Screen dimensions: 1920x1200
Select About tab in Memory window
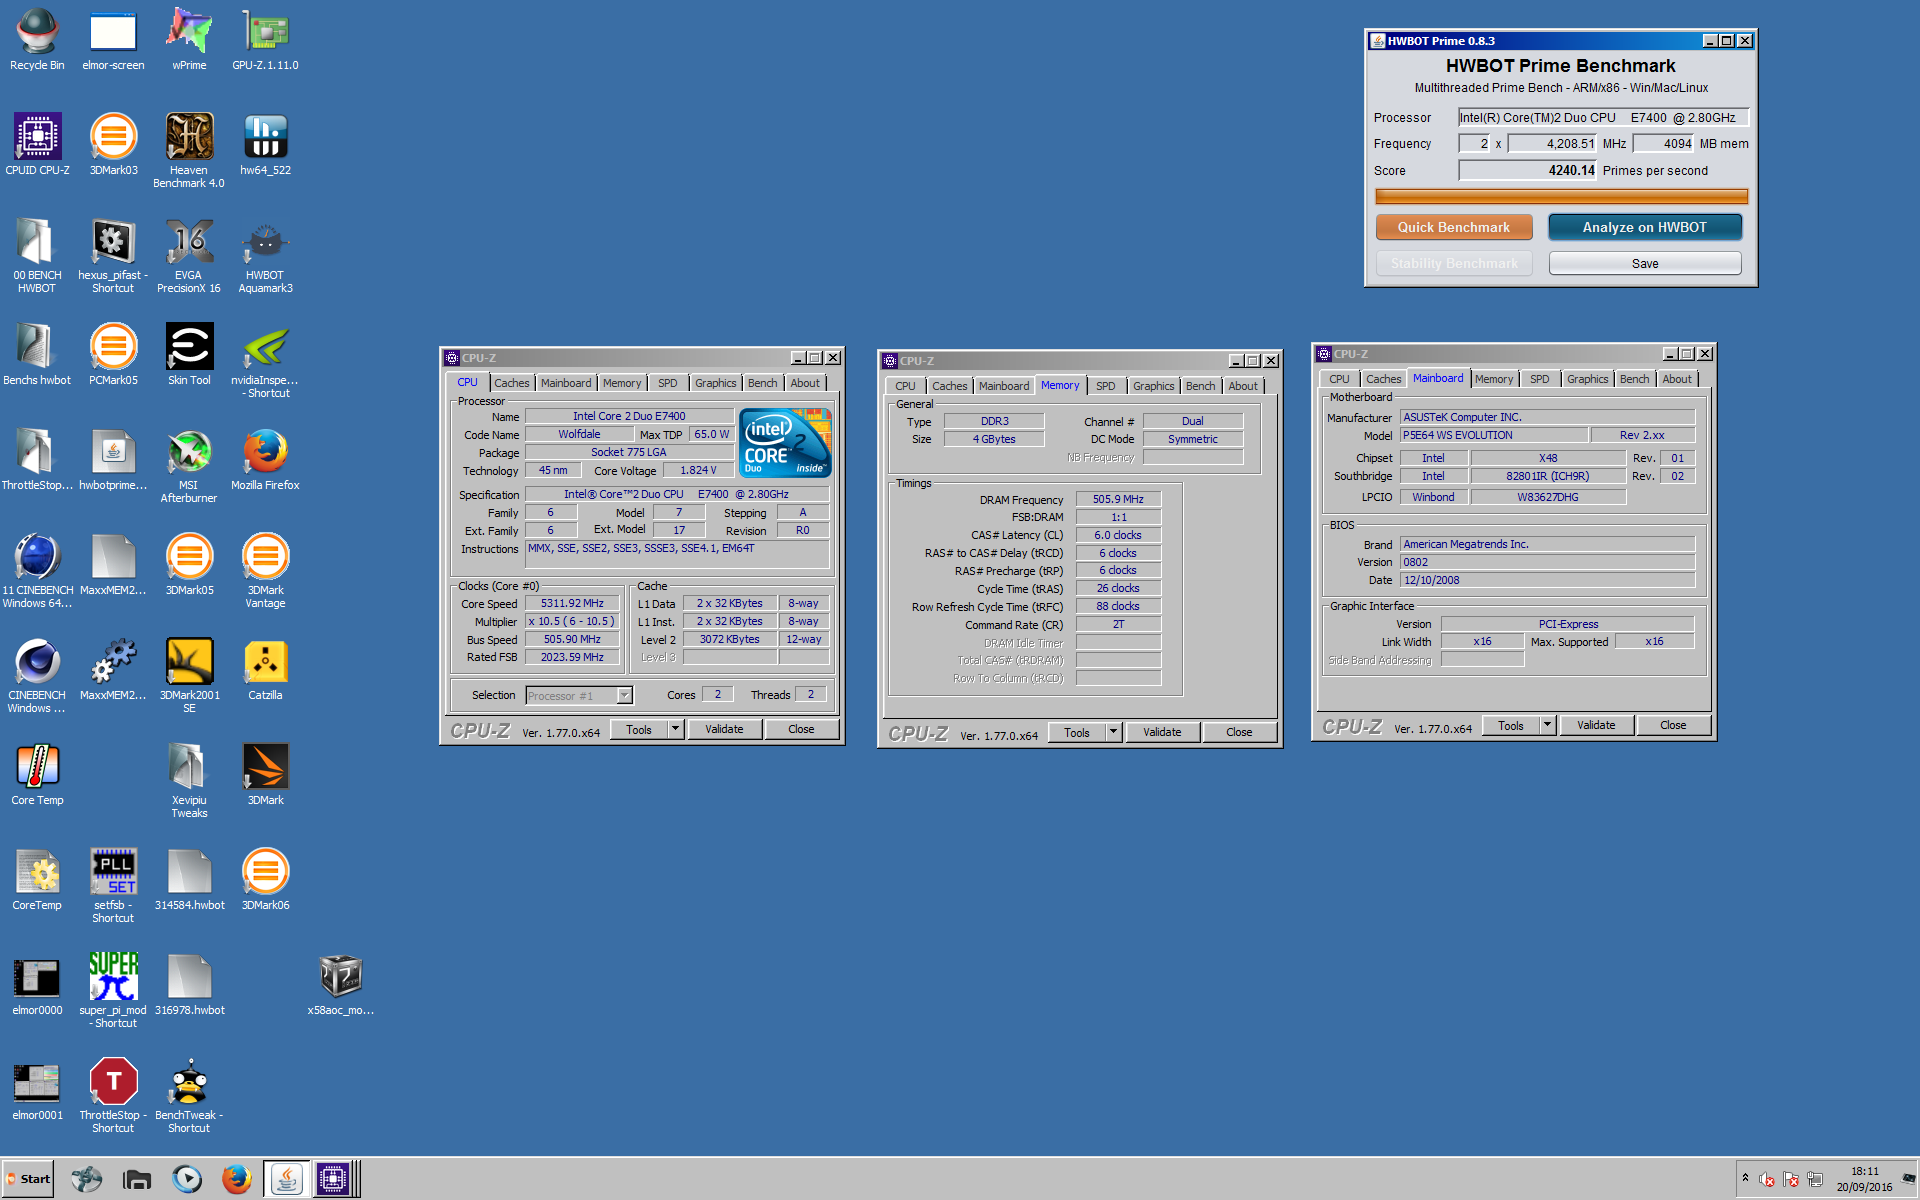(x=1243, y=386)
